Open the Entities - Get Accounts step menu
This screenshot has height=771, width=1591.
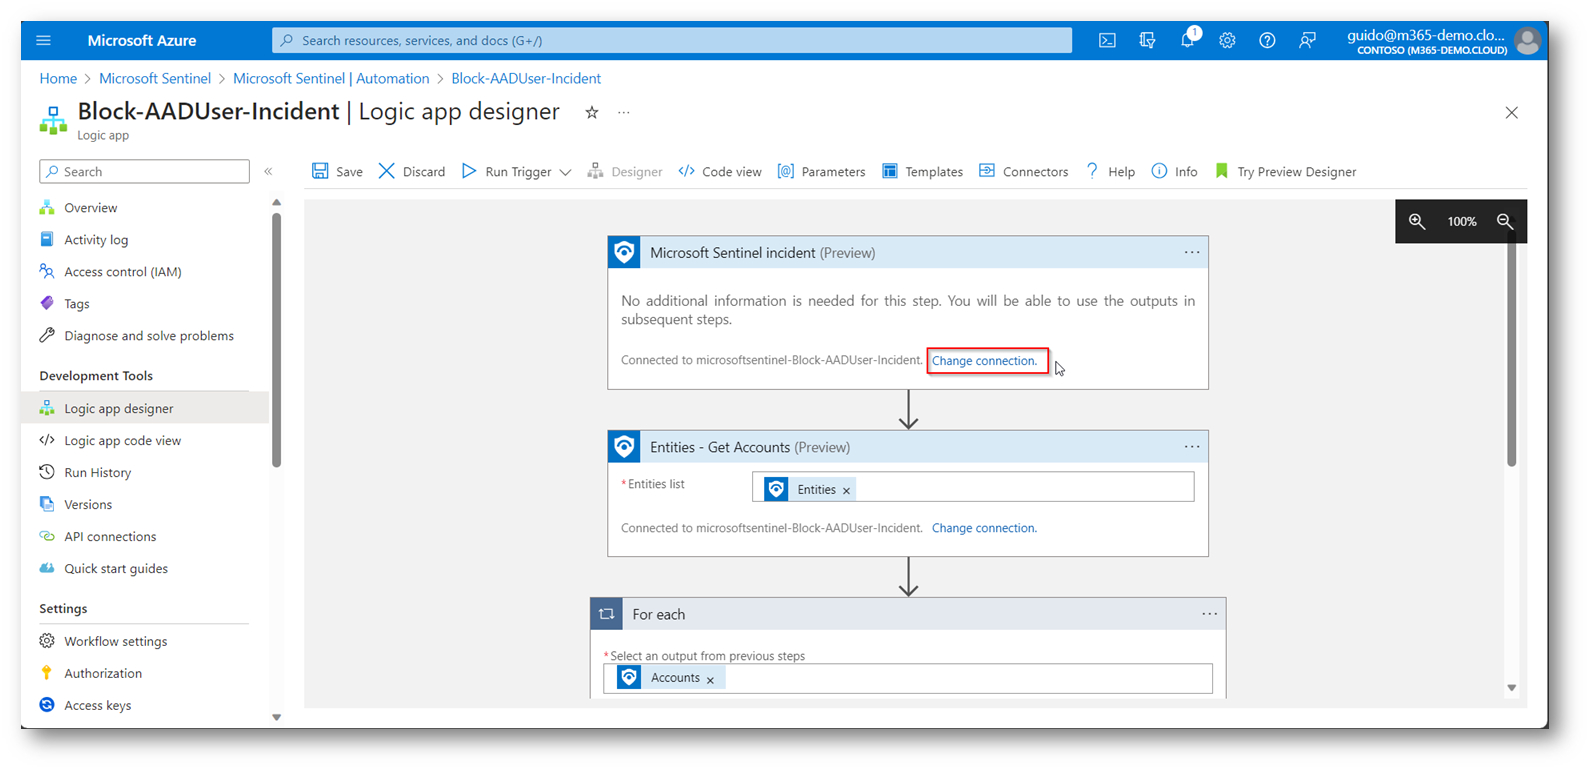(1192, 447)
